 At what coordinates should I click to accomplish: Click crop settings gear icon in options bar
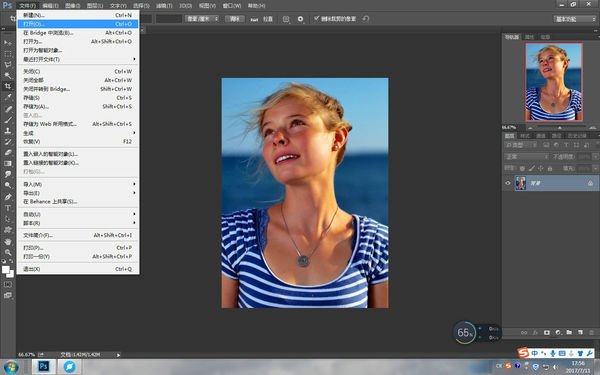pyautogui.click(x=300, y=19)
